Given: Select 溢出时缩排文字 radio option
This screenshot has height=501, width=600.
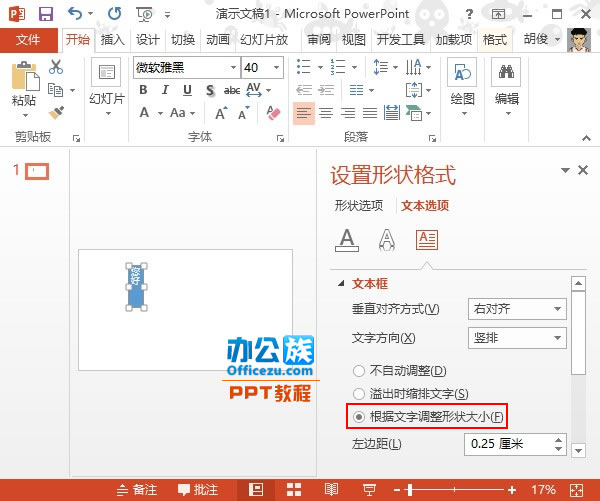Looking at the screenshot, I should 358,394.
